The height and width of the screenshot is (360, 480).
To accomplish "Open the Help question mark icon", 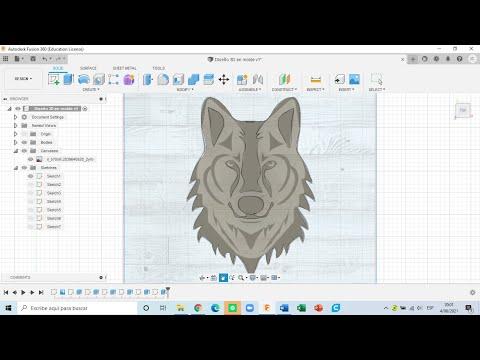I will click(460, 59).
